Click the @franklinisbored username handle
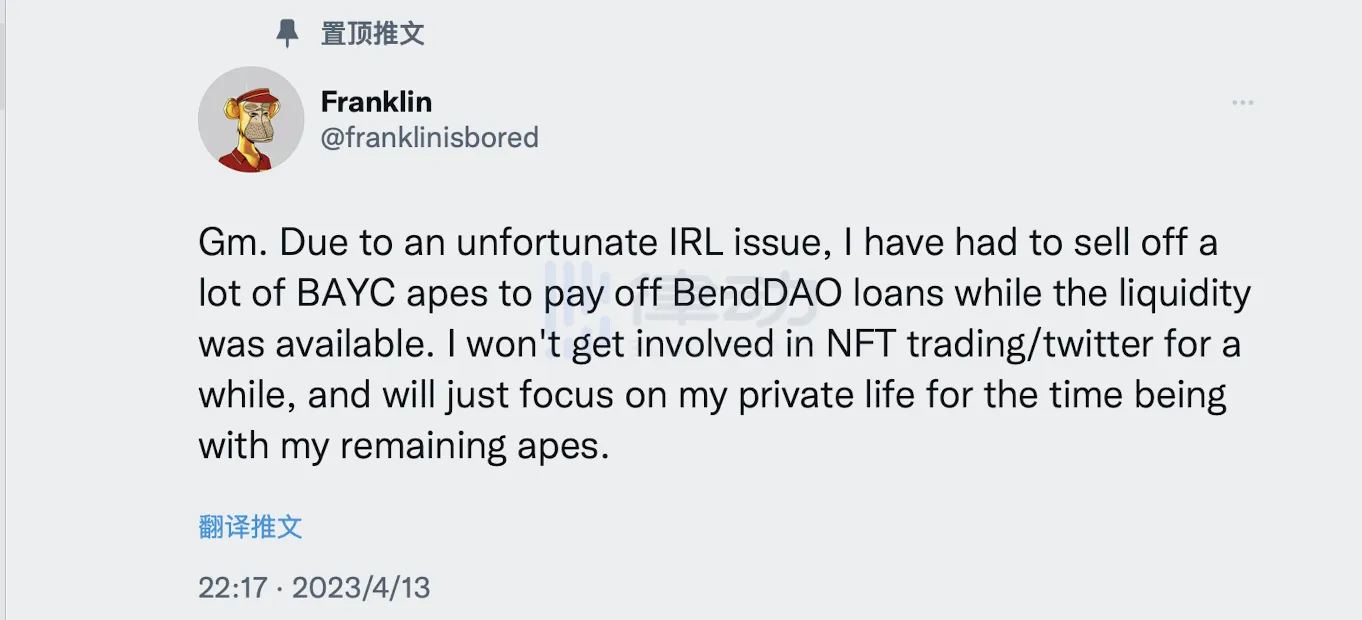The image size is (1362, 620). (428, 138)
